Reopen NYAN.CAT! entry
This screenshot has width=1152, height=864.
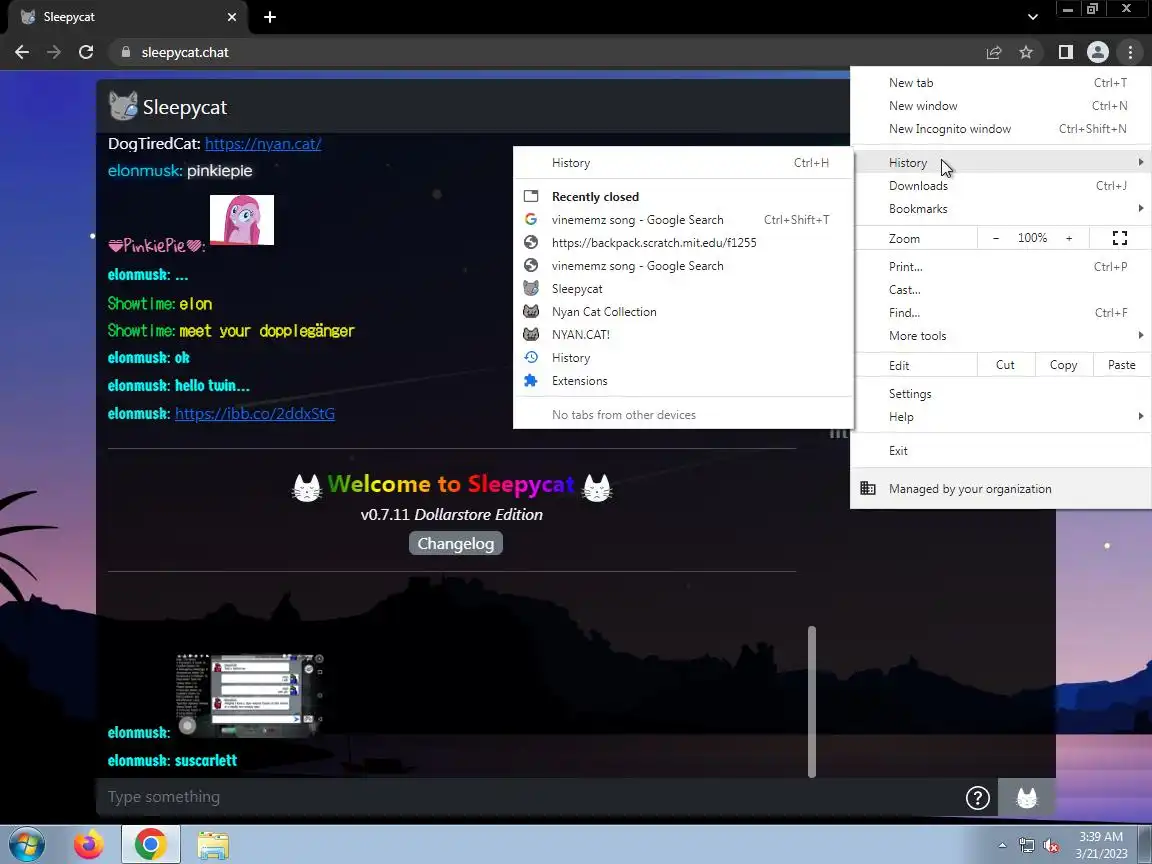click(x=683, y=334)
